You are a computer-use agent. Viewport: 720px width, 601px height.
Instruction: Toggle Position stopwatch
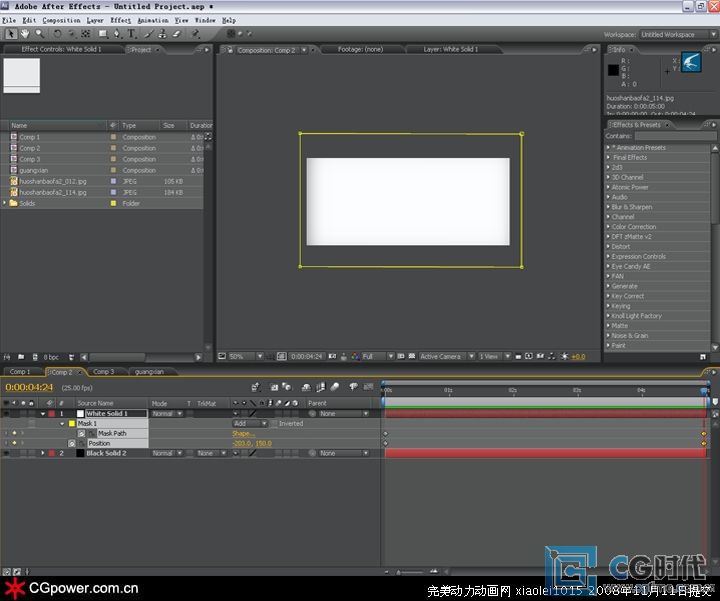tap(72, 444)
